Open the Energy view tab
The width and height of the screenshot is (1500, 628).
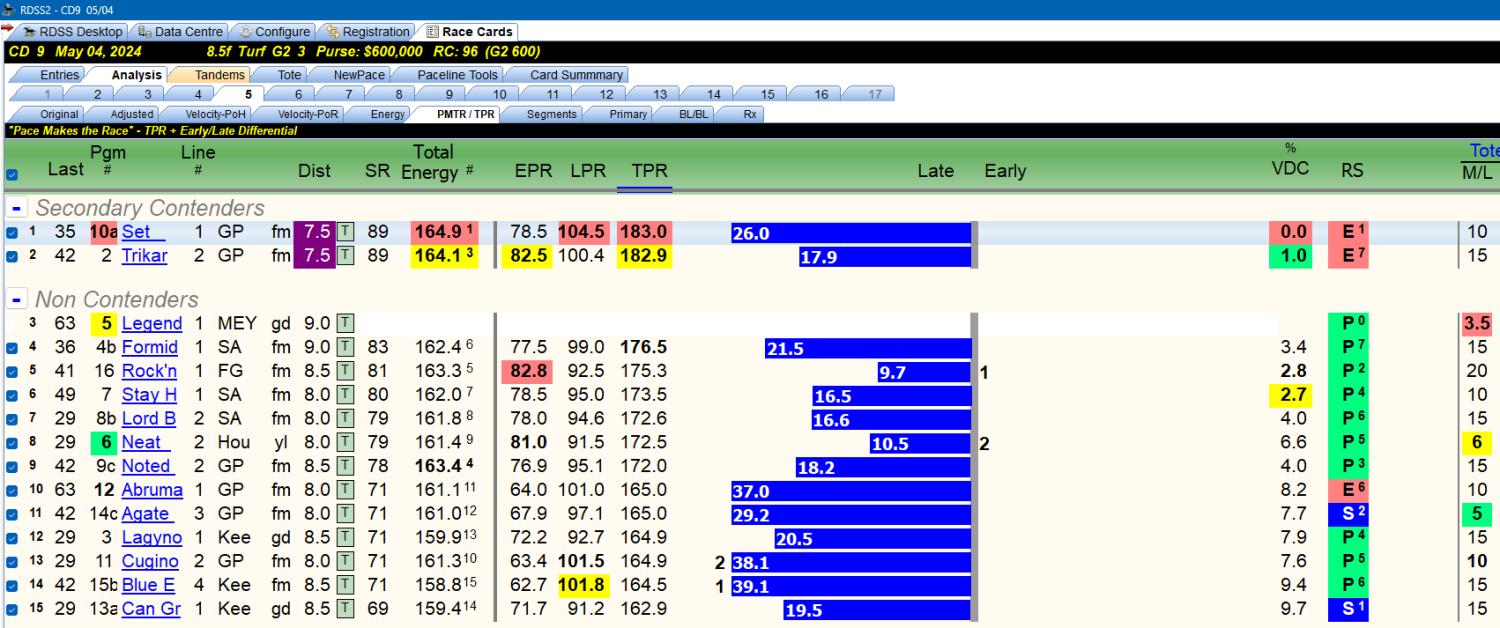(x=387, y=114)
